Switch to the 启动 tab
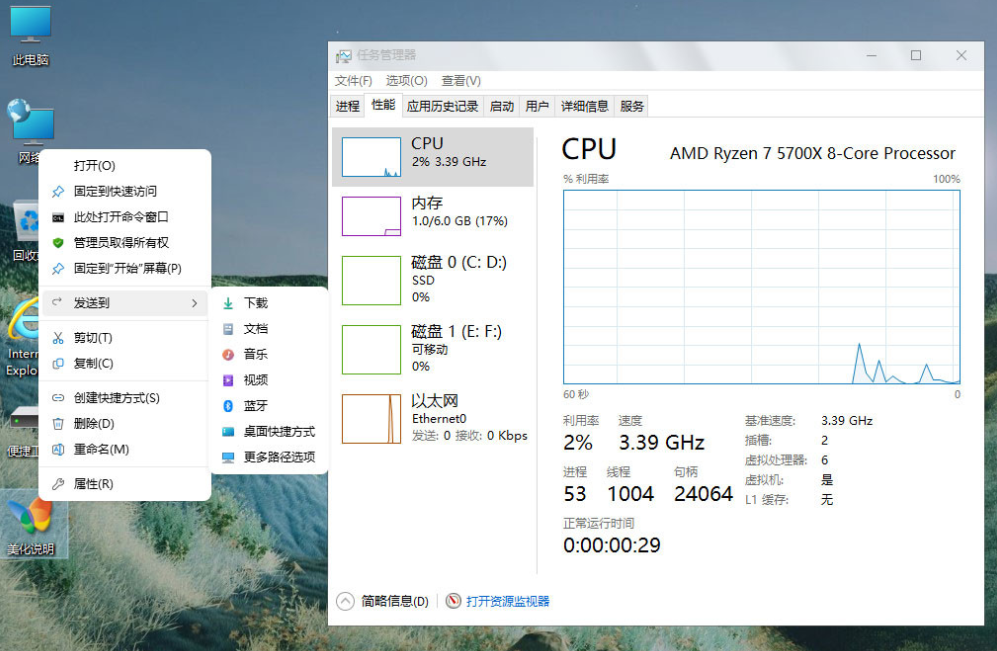 tap(502, 106)
